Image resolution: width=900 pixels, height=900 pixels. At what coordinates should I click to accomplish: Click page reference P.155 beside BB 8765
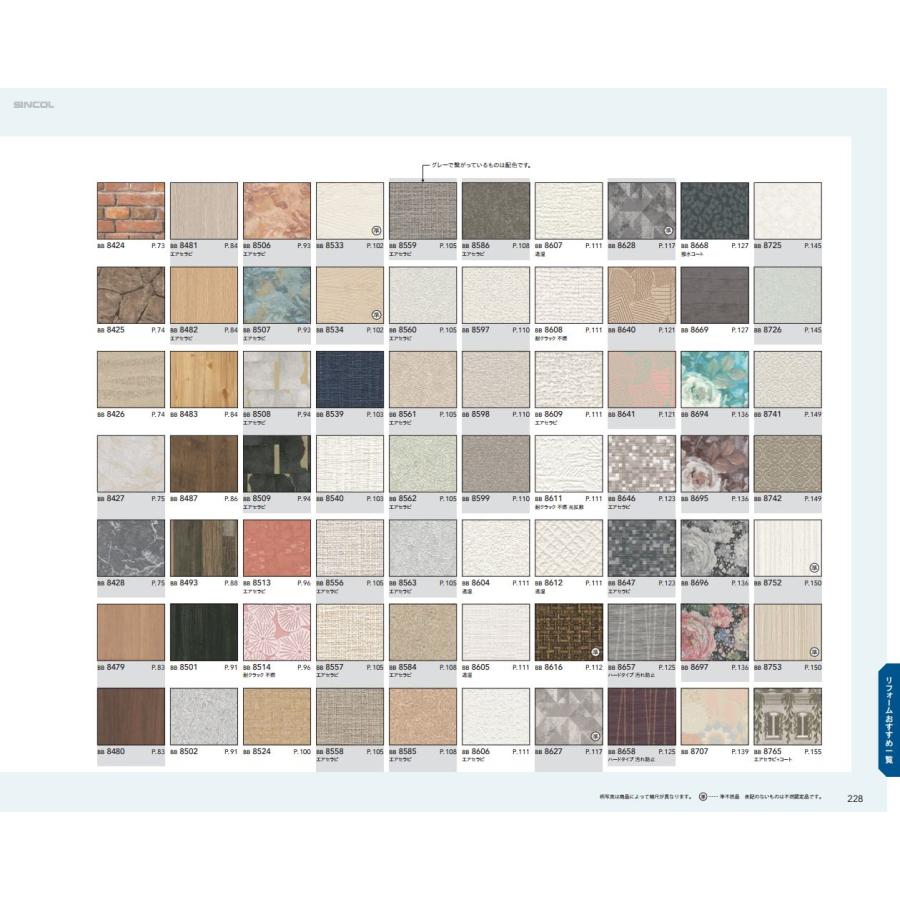[812, 751]
